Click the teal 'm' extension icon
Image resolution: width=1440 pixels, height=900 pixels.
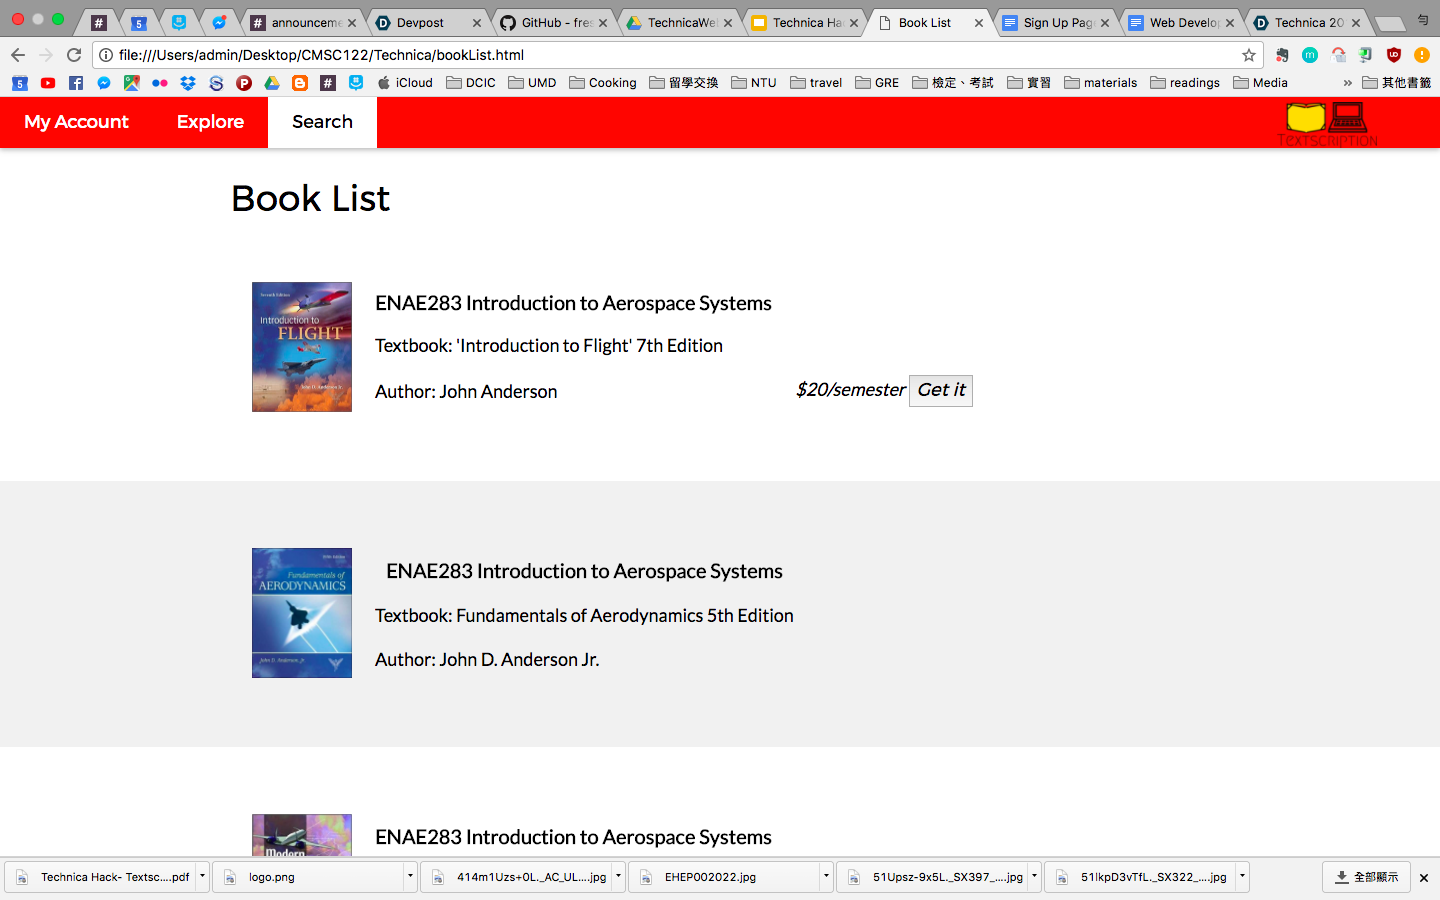1310,55
